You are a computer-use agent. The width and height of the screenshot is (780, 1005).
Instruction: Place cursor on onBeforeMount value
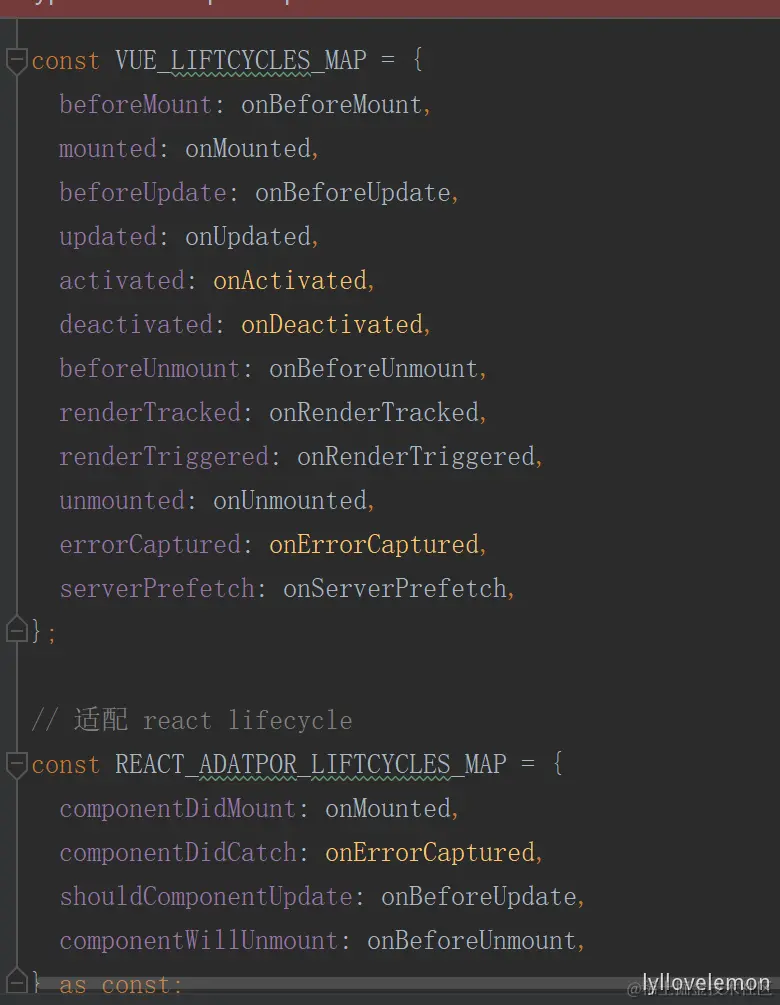click(x=331, y=104)
